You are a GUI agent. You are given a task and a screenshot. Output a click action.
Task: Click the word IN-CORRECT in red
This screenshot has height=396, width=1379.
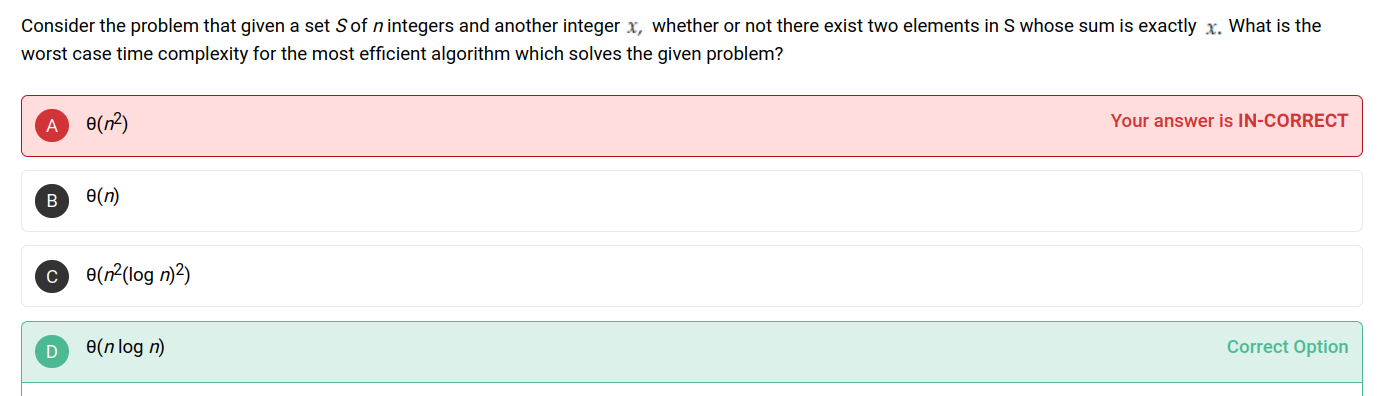[x=1293, y=121]
